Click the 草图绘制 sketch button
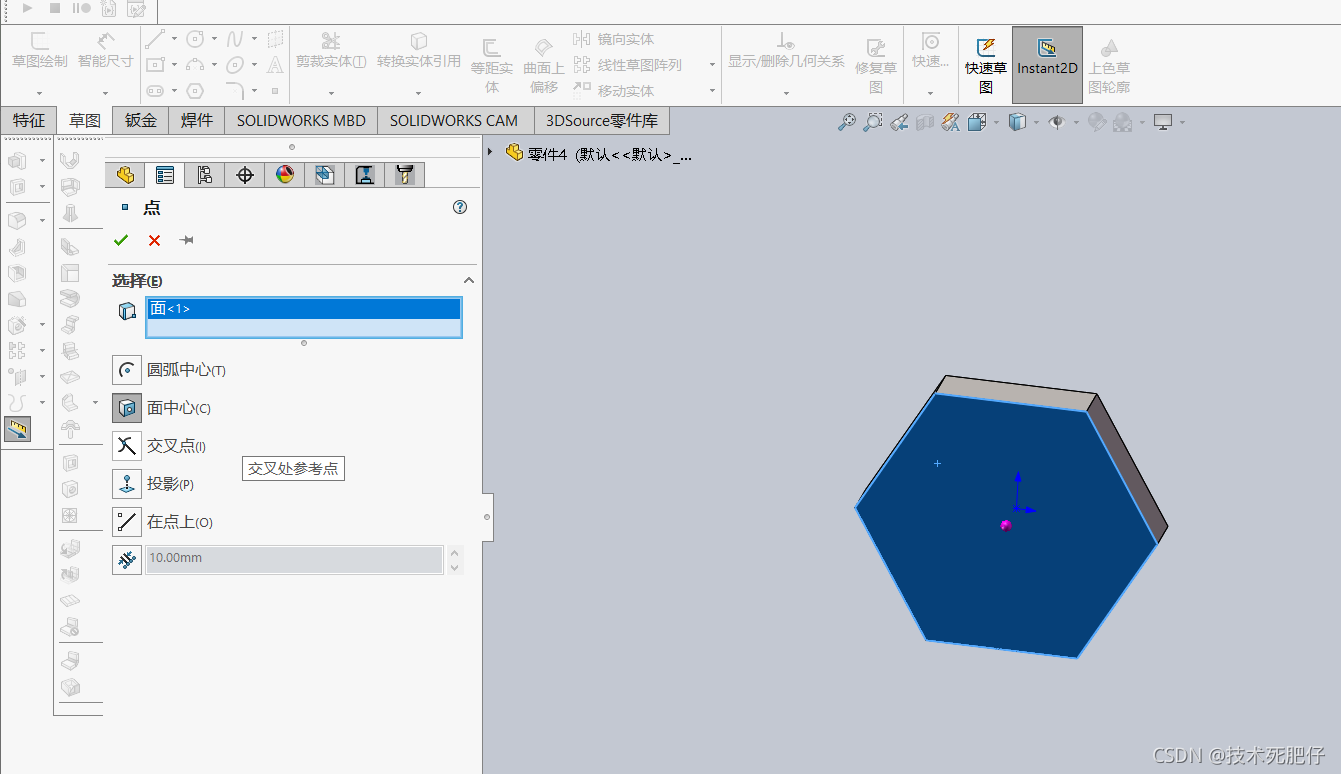This screenshot has height=774, width=1341. click(x=40, y=50)
